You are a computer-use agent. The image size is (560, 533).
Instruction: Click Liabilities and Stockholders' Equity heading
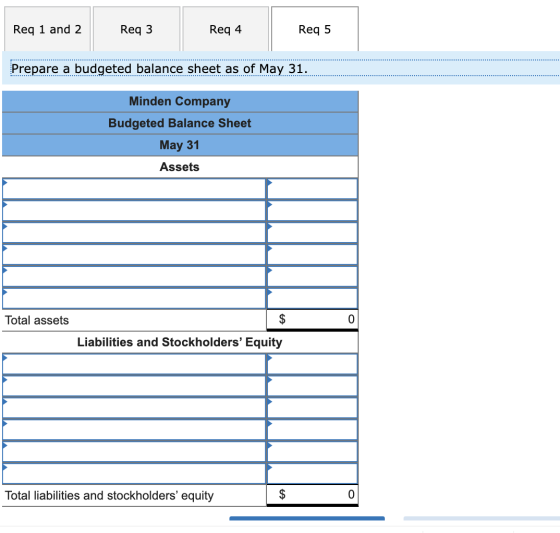[x=180, y=342]
